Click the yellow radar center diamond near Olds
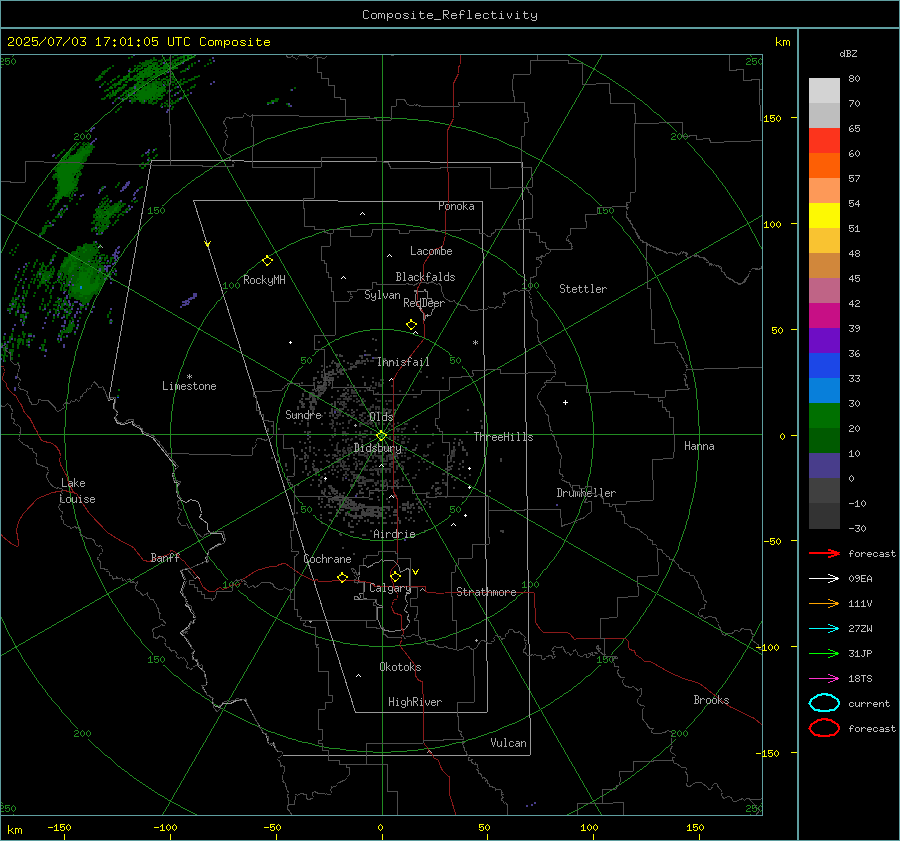 click(382, 436)
